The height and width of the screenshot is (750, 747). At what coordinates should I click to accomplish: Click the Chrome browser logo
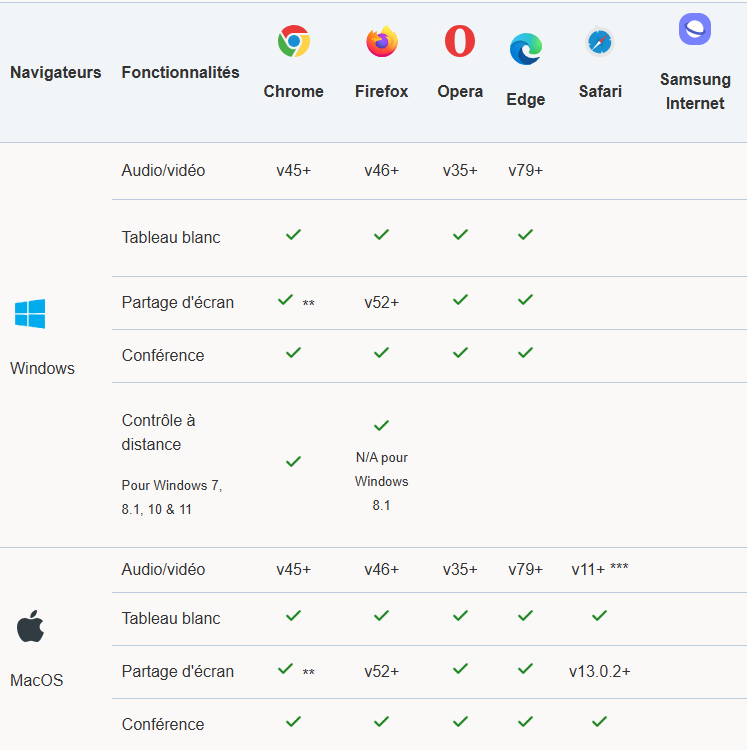pyautogui.click(x=293, y=42)
